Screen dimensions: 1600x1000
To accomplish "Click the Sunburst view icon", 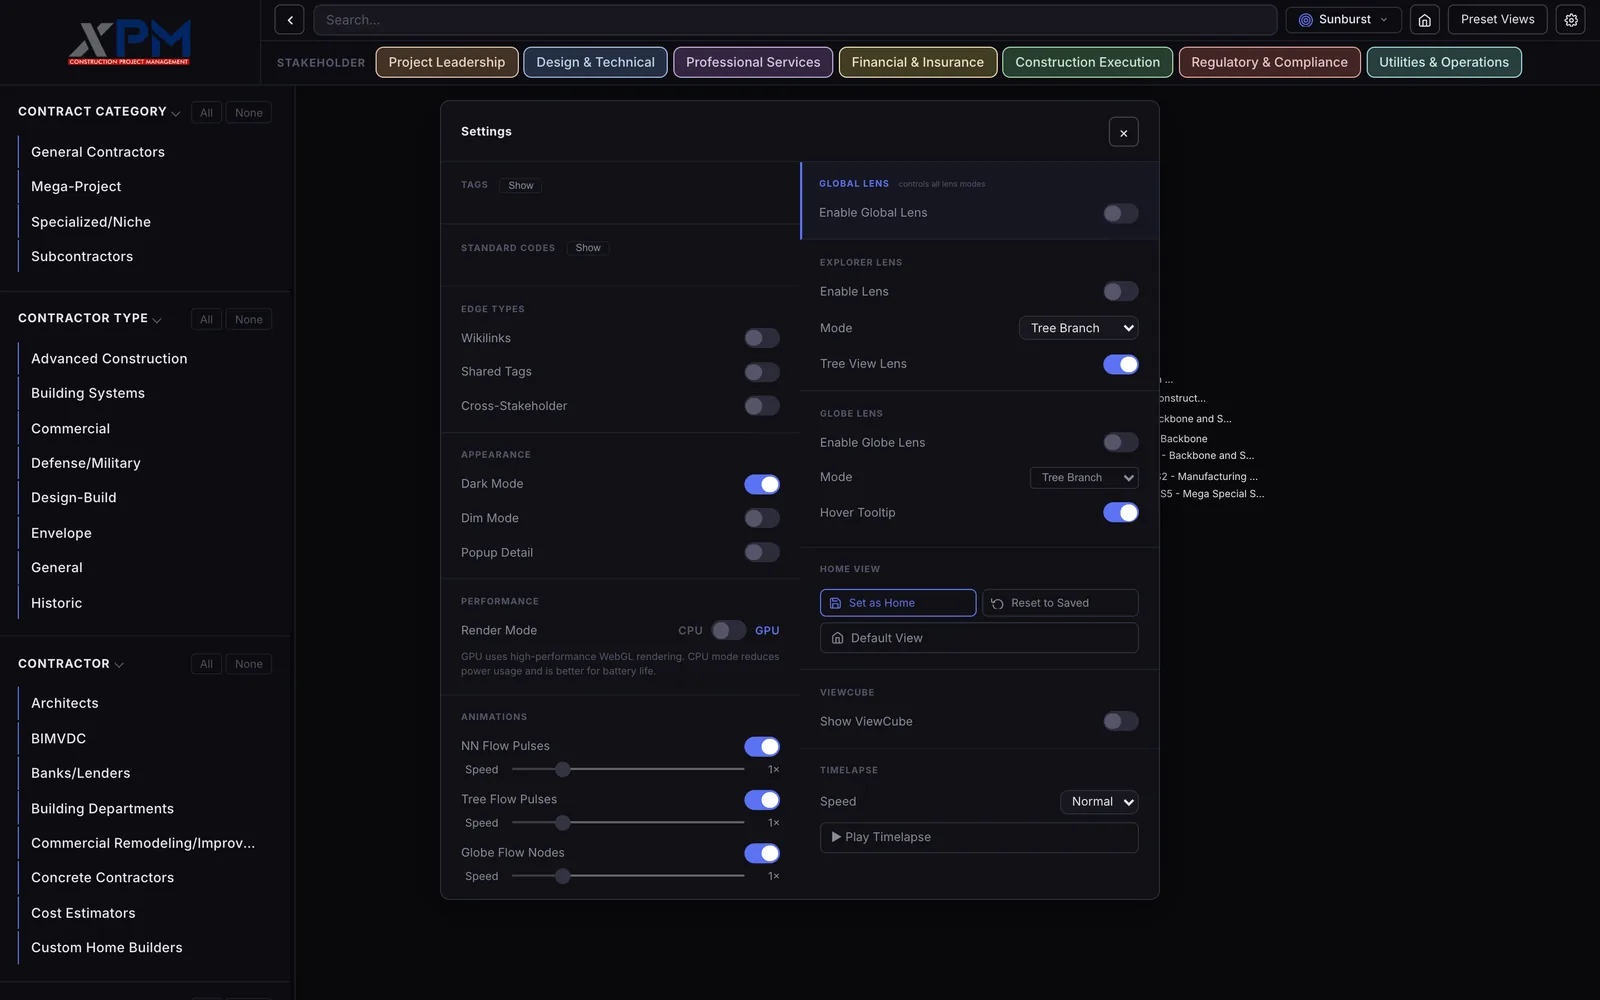I will click(x=1305, y=20).
